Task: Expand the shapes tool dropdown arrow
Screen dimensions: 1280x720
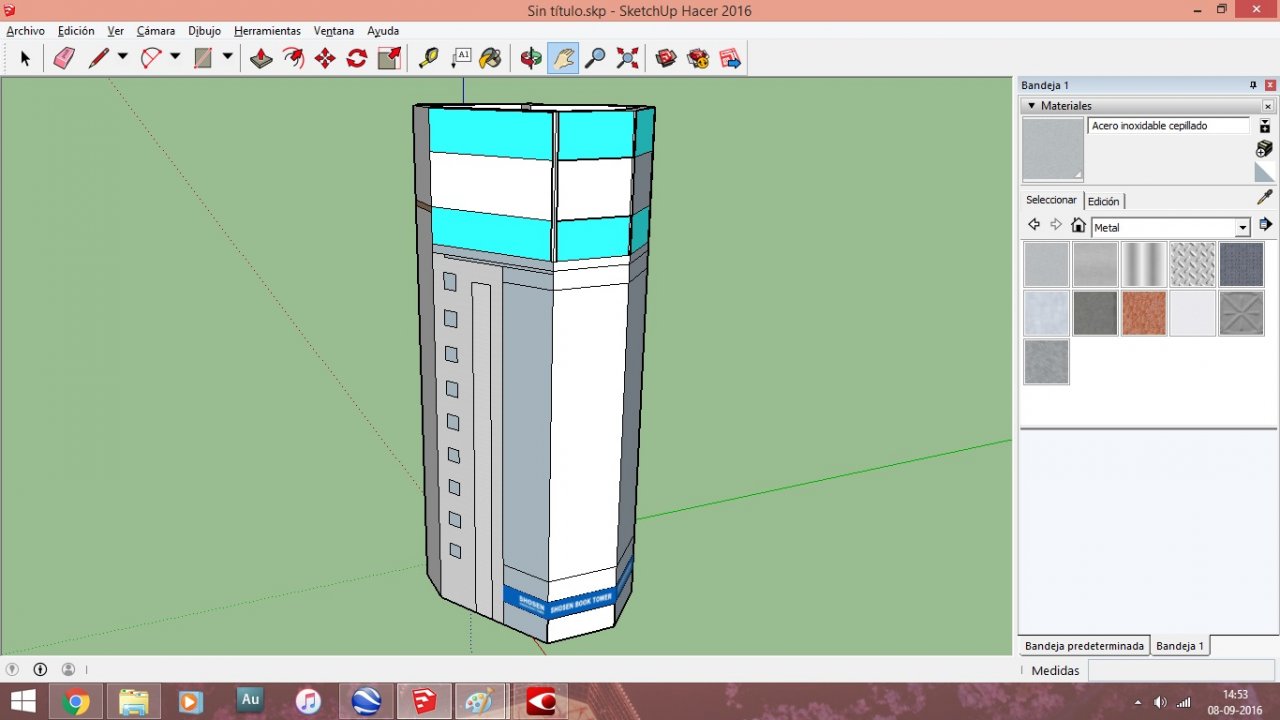Action: point(228,57)
